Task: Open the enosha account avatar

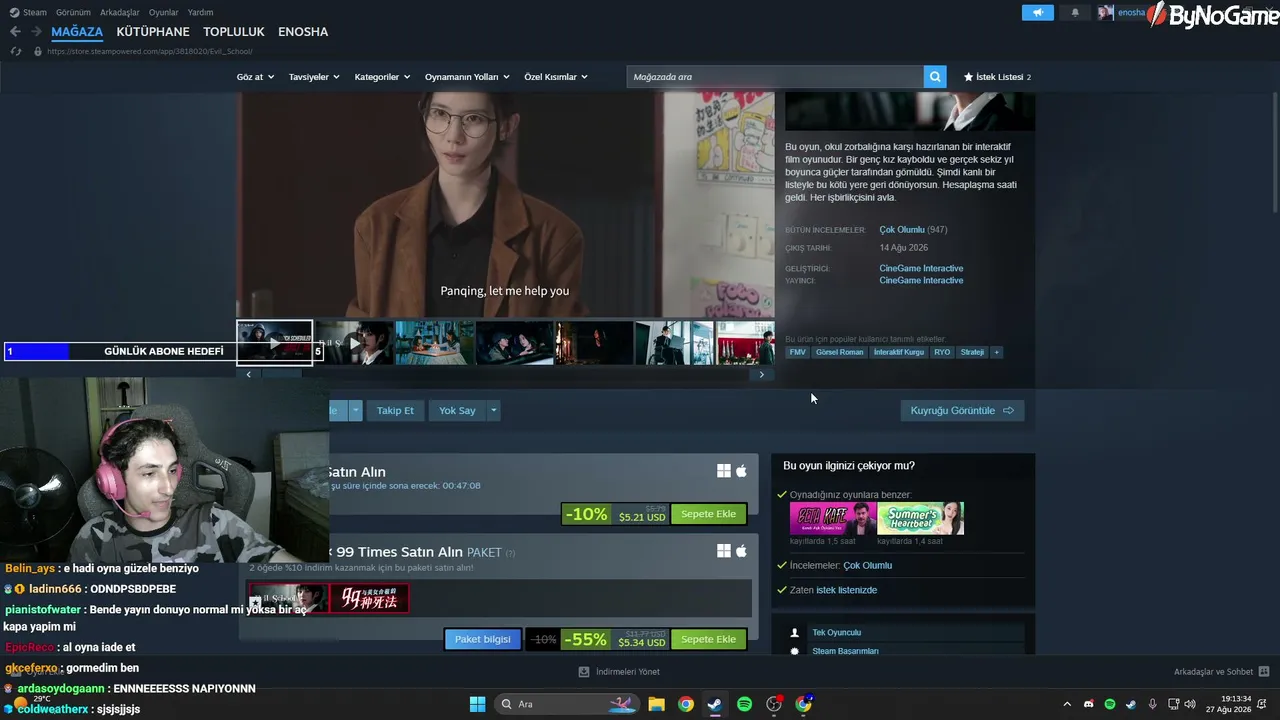Action: click(x=1105, y=13)
